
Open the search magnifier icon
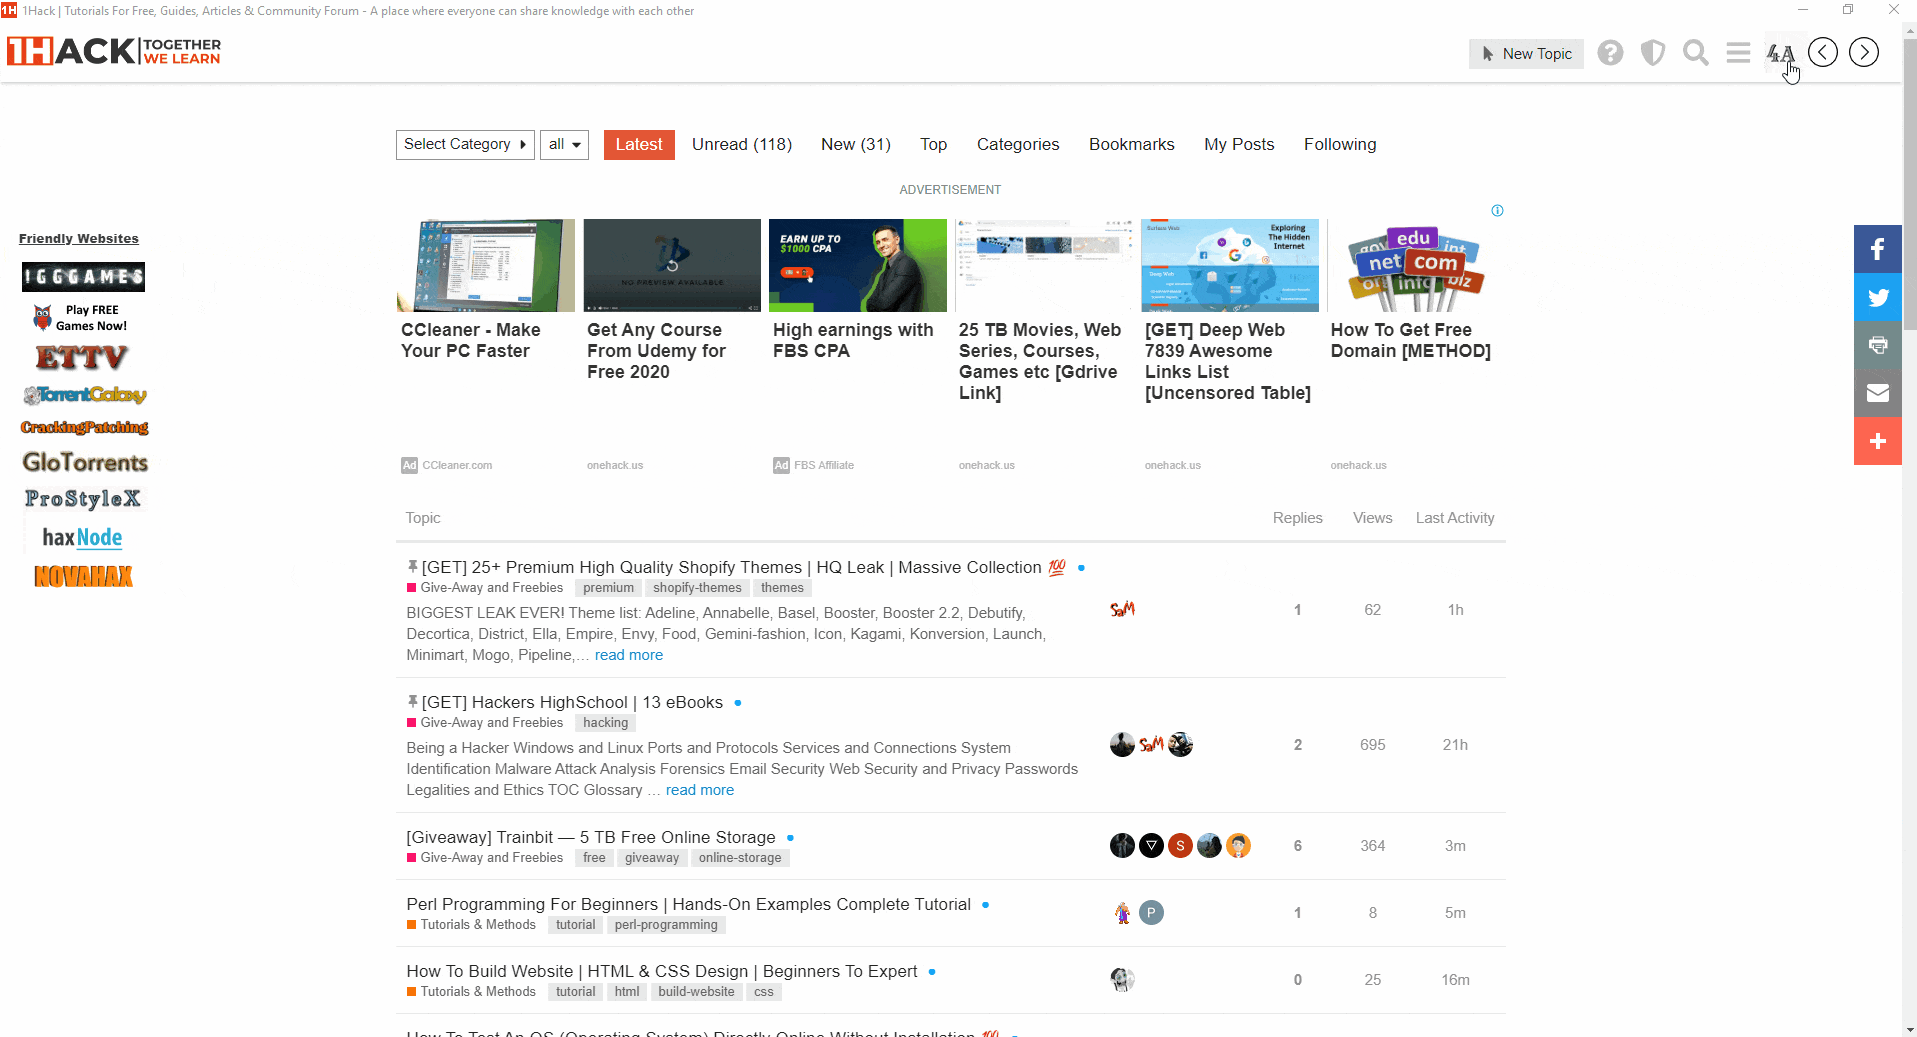pos(1696,53)
